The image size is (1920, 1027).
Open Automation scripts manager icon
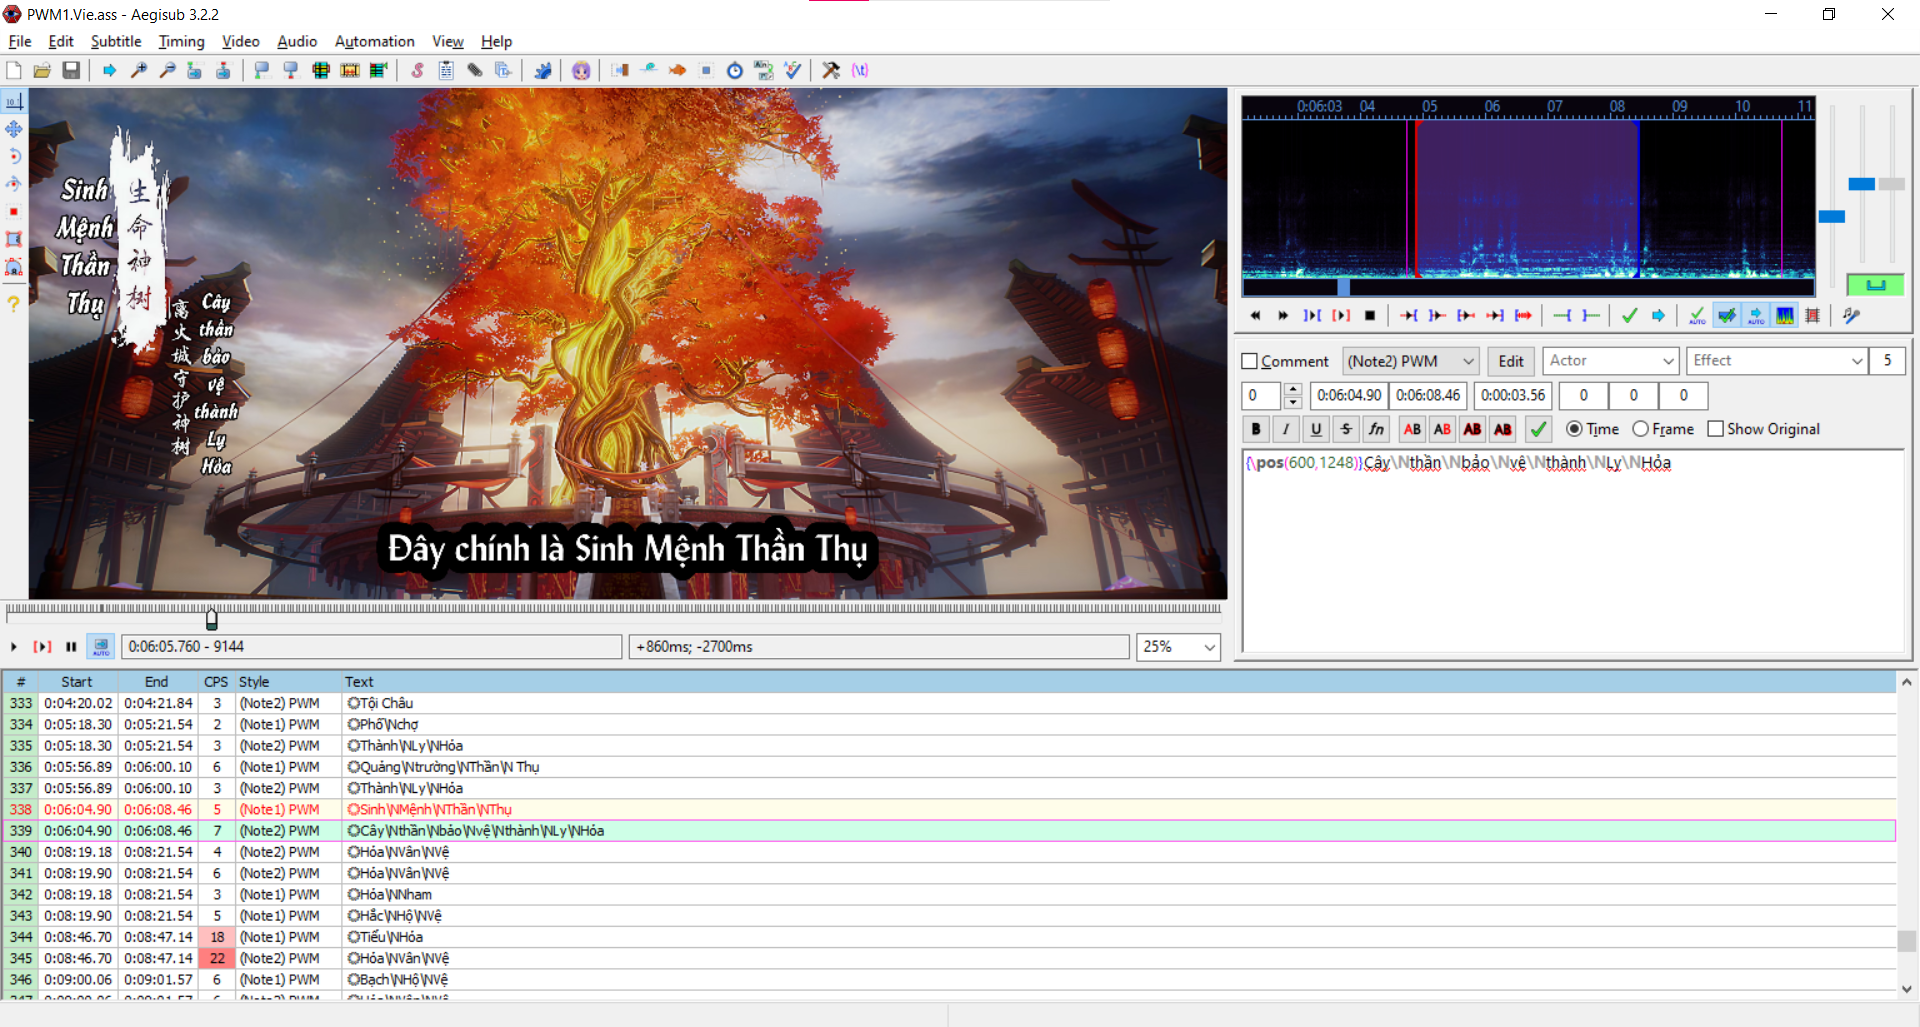point(543,70)
